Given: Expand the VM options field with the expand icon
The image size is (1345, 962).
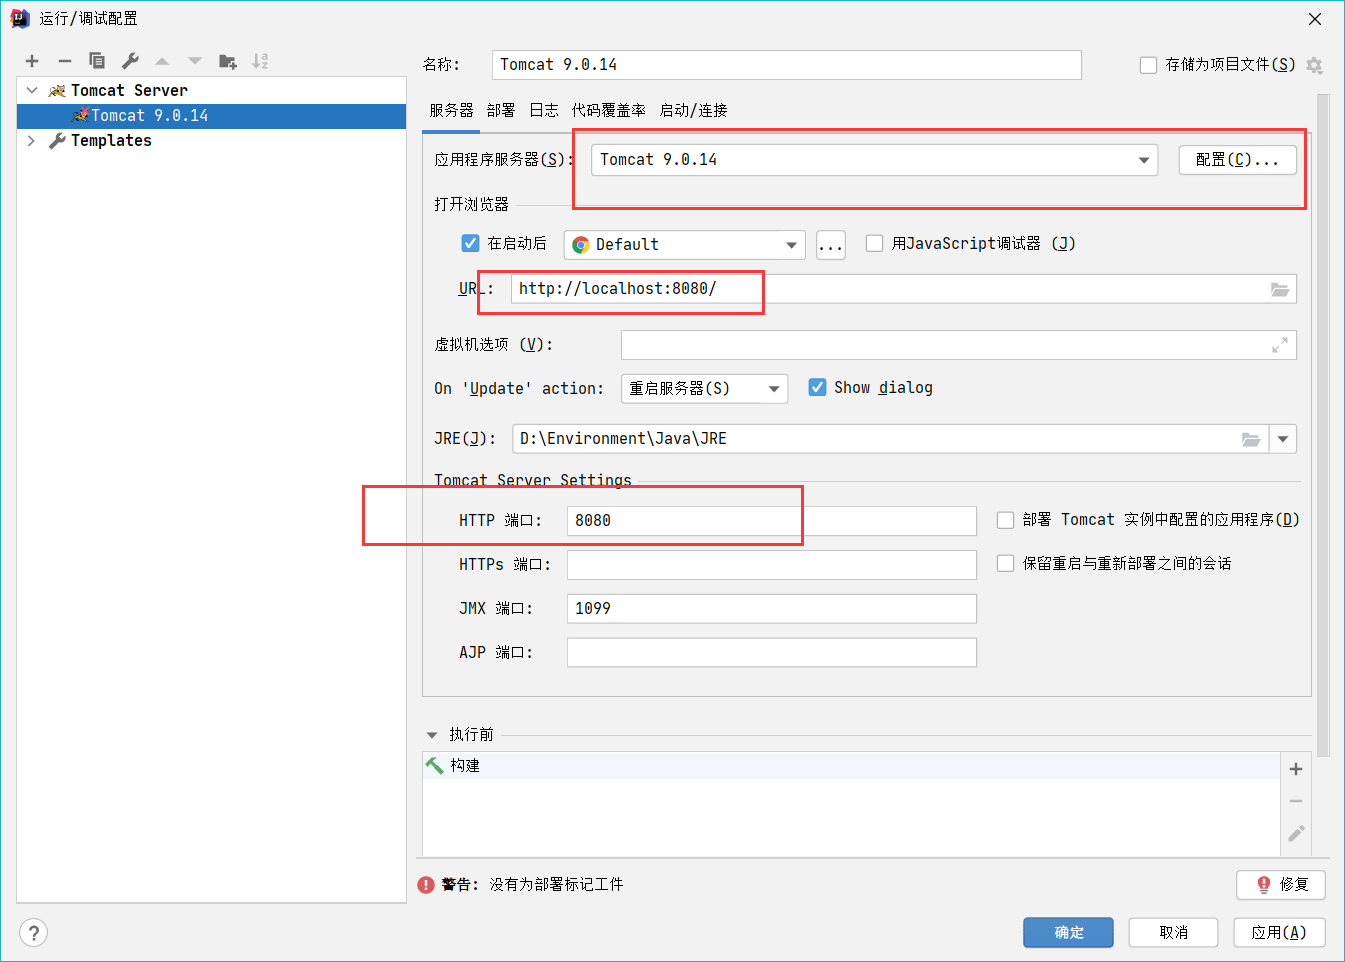Looking at the screenshot, I should coord(1280,345).
